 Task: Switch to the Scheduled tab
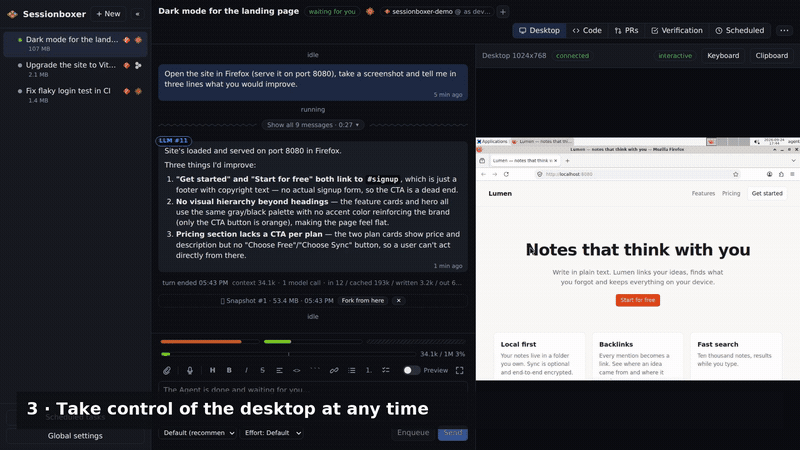(x=740, y=31)
